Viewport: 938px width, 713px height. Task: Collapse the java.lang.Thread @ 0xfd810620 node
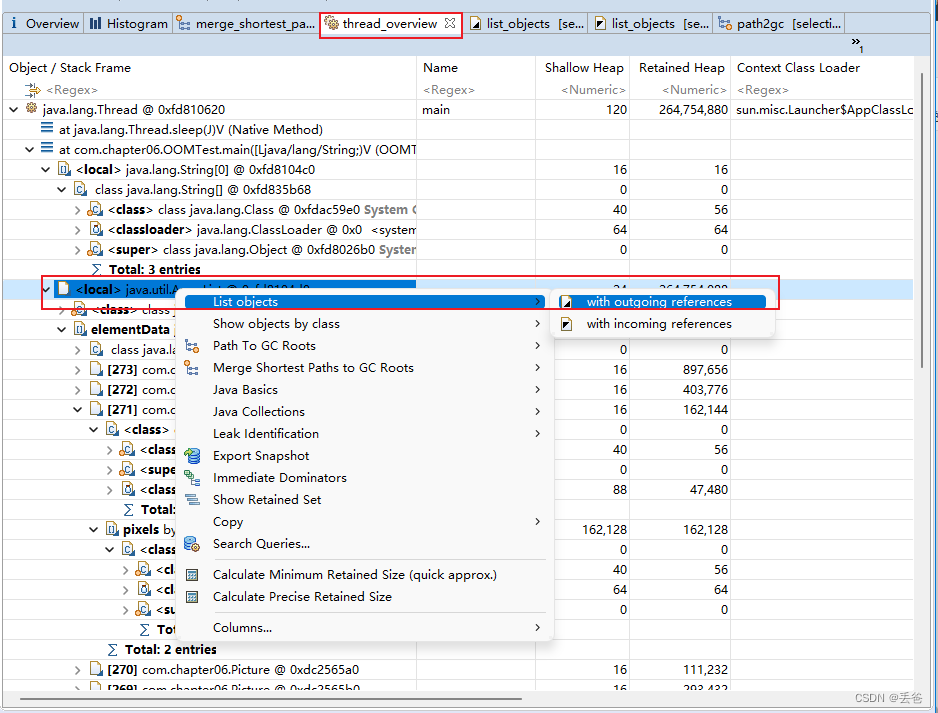14,109
